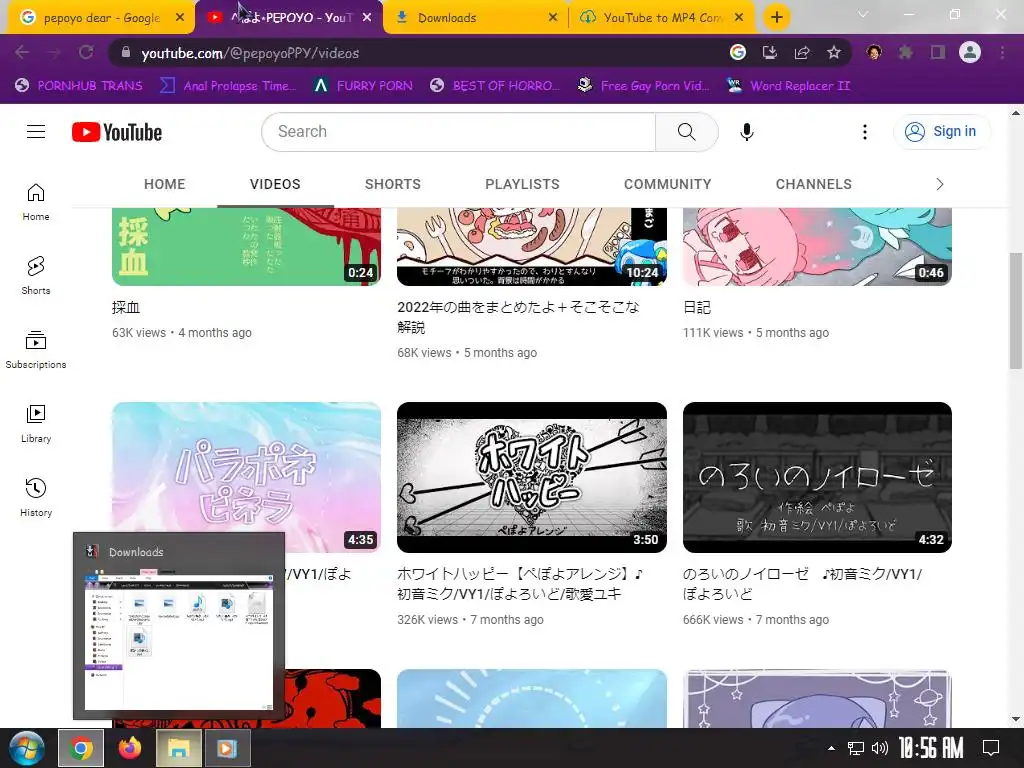This screenshot has height=768, width=1024.
Task: Launch Firefox from taskbar
Action: [130, 748]
